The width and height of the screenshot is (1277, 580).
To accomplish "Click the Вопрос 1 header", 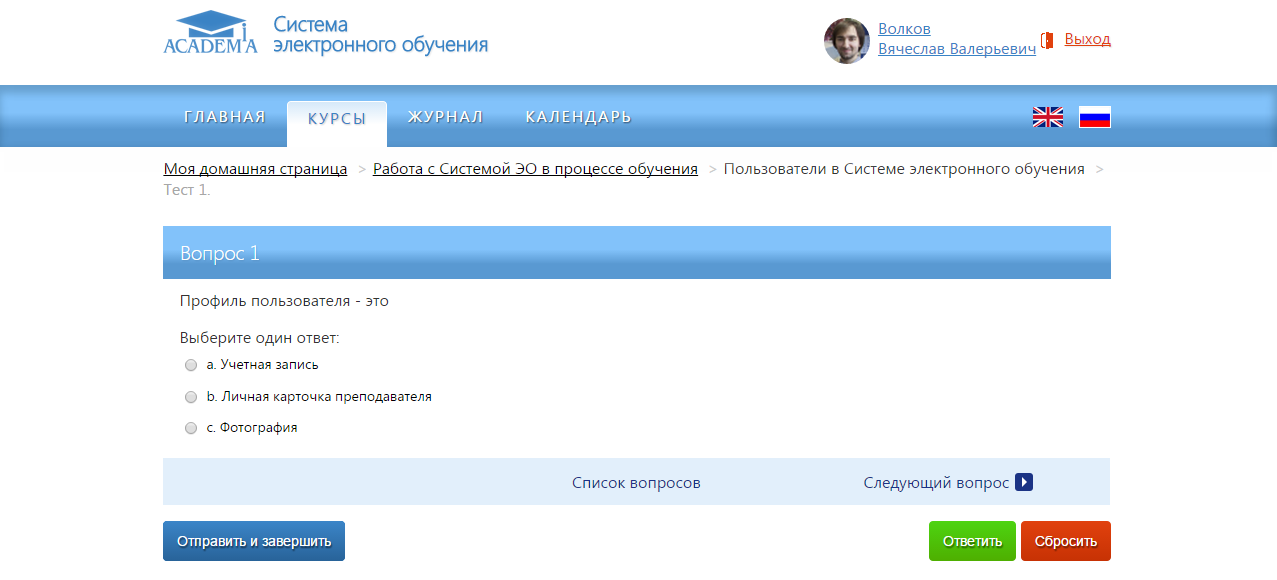I will coord(637,253).
